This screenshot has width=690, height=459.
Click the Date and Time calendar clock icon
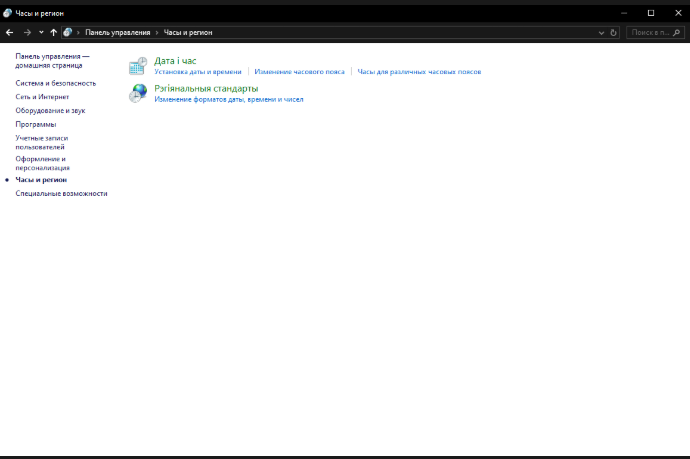(138, 66)
